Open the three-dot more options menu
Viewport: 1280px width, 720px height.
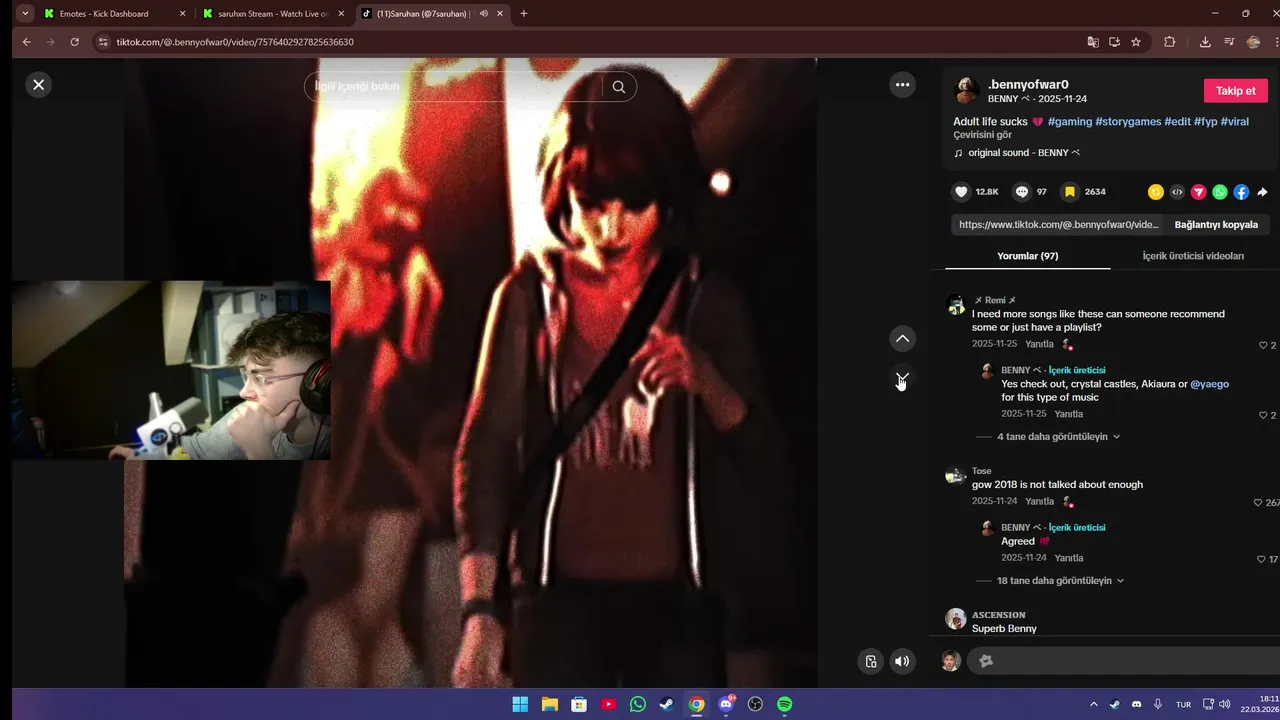pyautogui.click(x=902, y=85)
